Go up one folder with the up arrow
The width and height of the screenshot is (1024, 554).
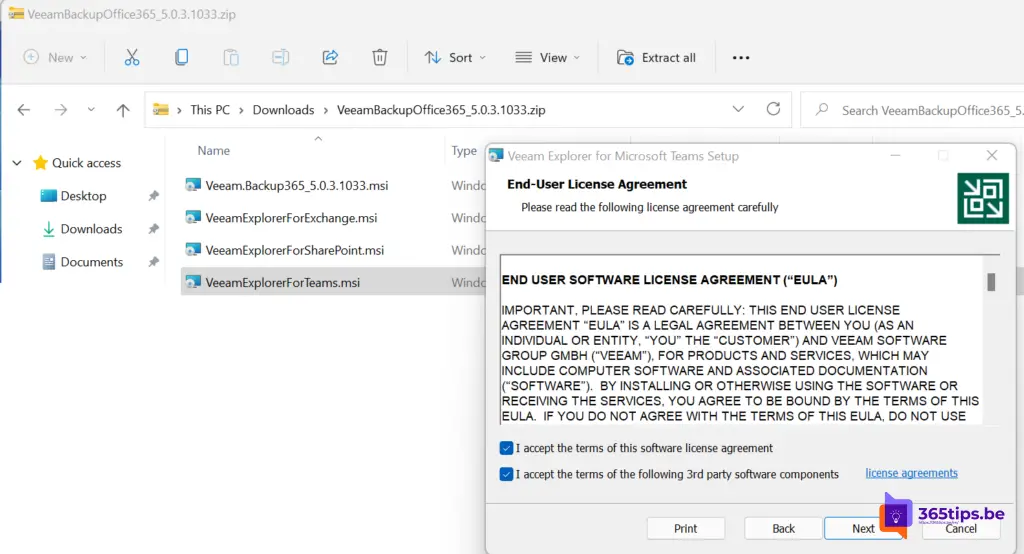click(x=123, y=110)
